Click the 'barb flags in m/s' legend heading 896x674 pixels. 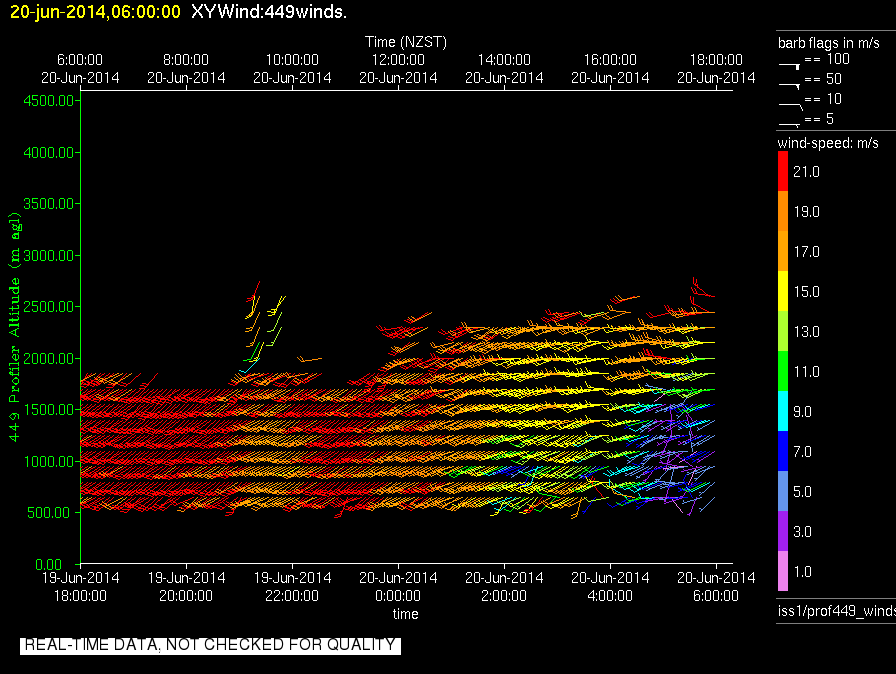pyautogui.click(x=829, y=43)
